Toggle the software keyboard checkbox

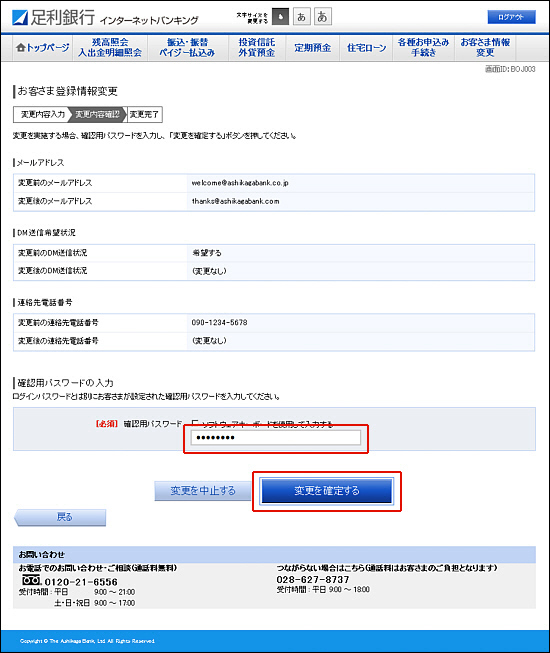click(194, 423)
